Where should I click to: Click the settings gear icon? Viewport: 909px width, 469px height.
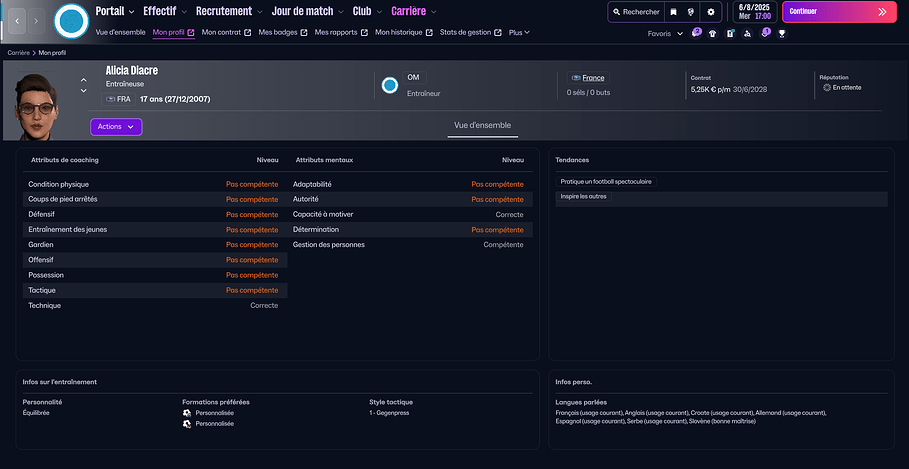pos(711,12)
